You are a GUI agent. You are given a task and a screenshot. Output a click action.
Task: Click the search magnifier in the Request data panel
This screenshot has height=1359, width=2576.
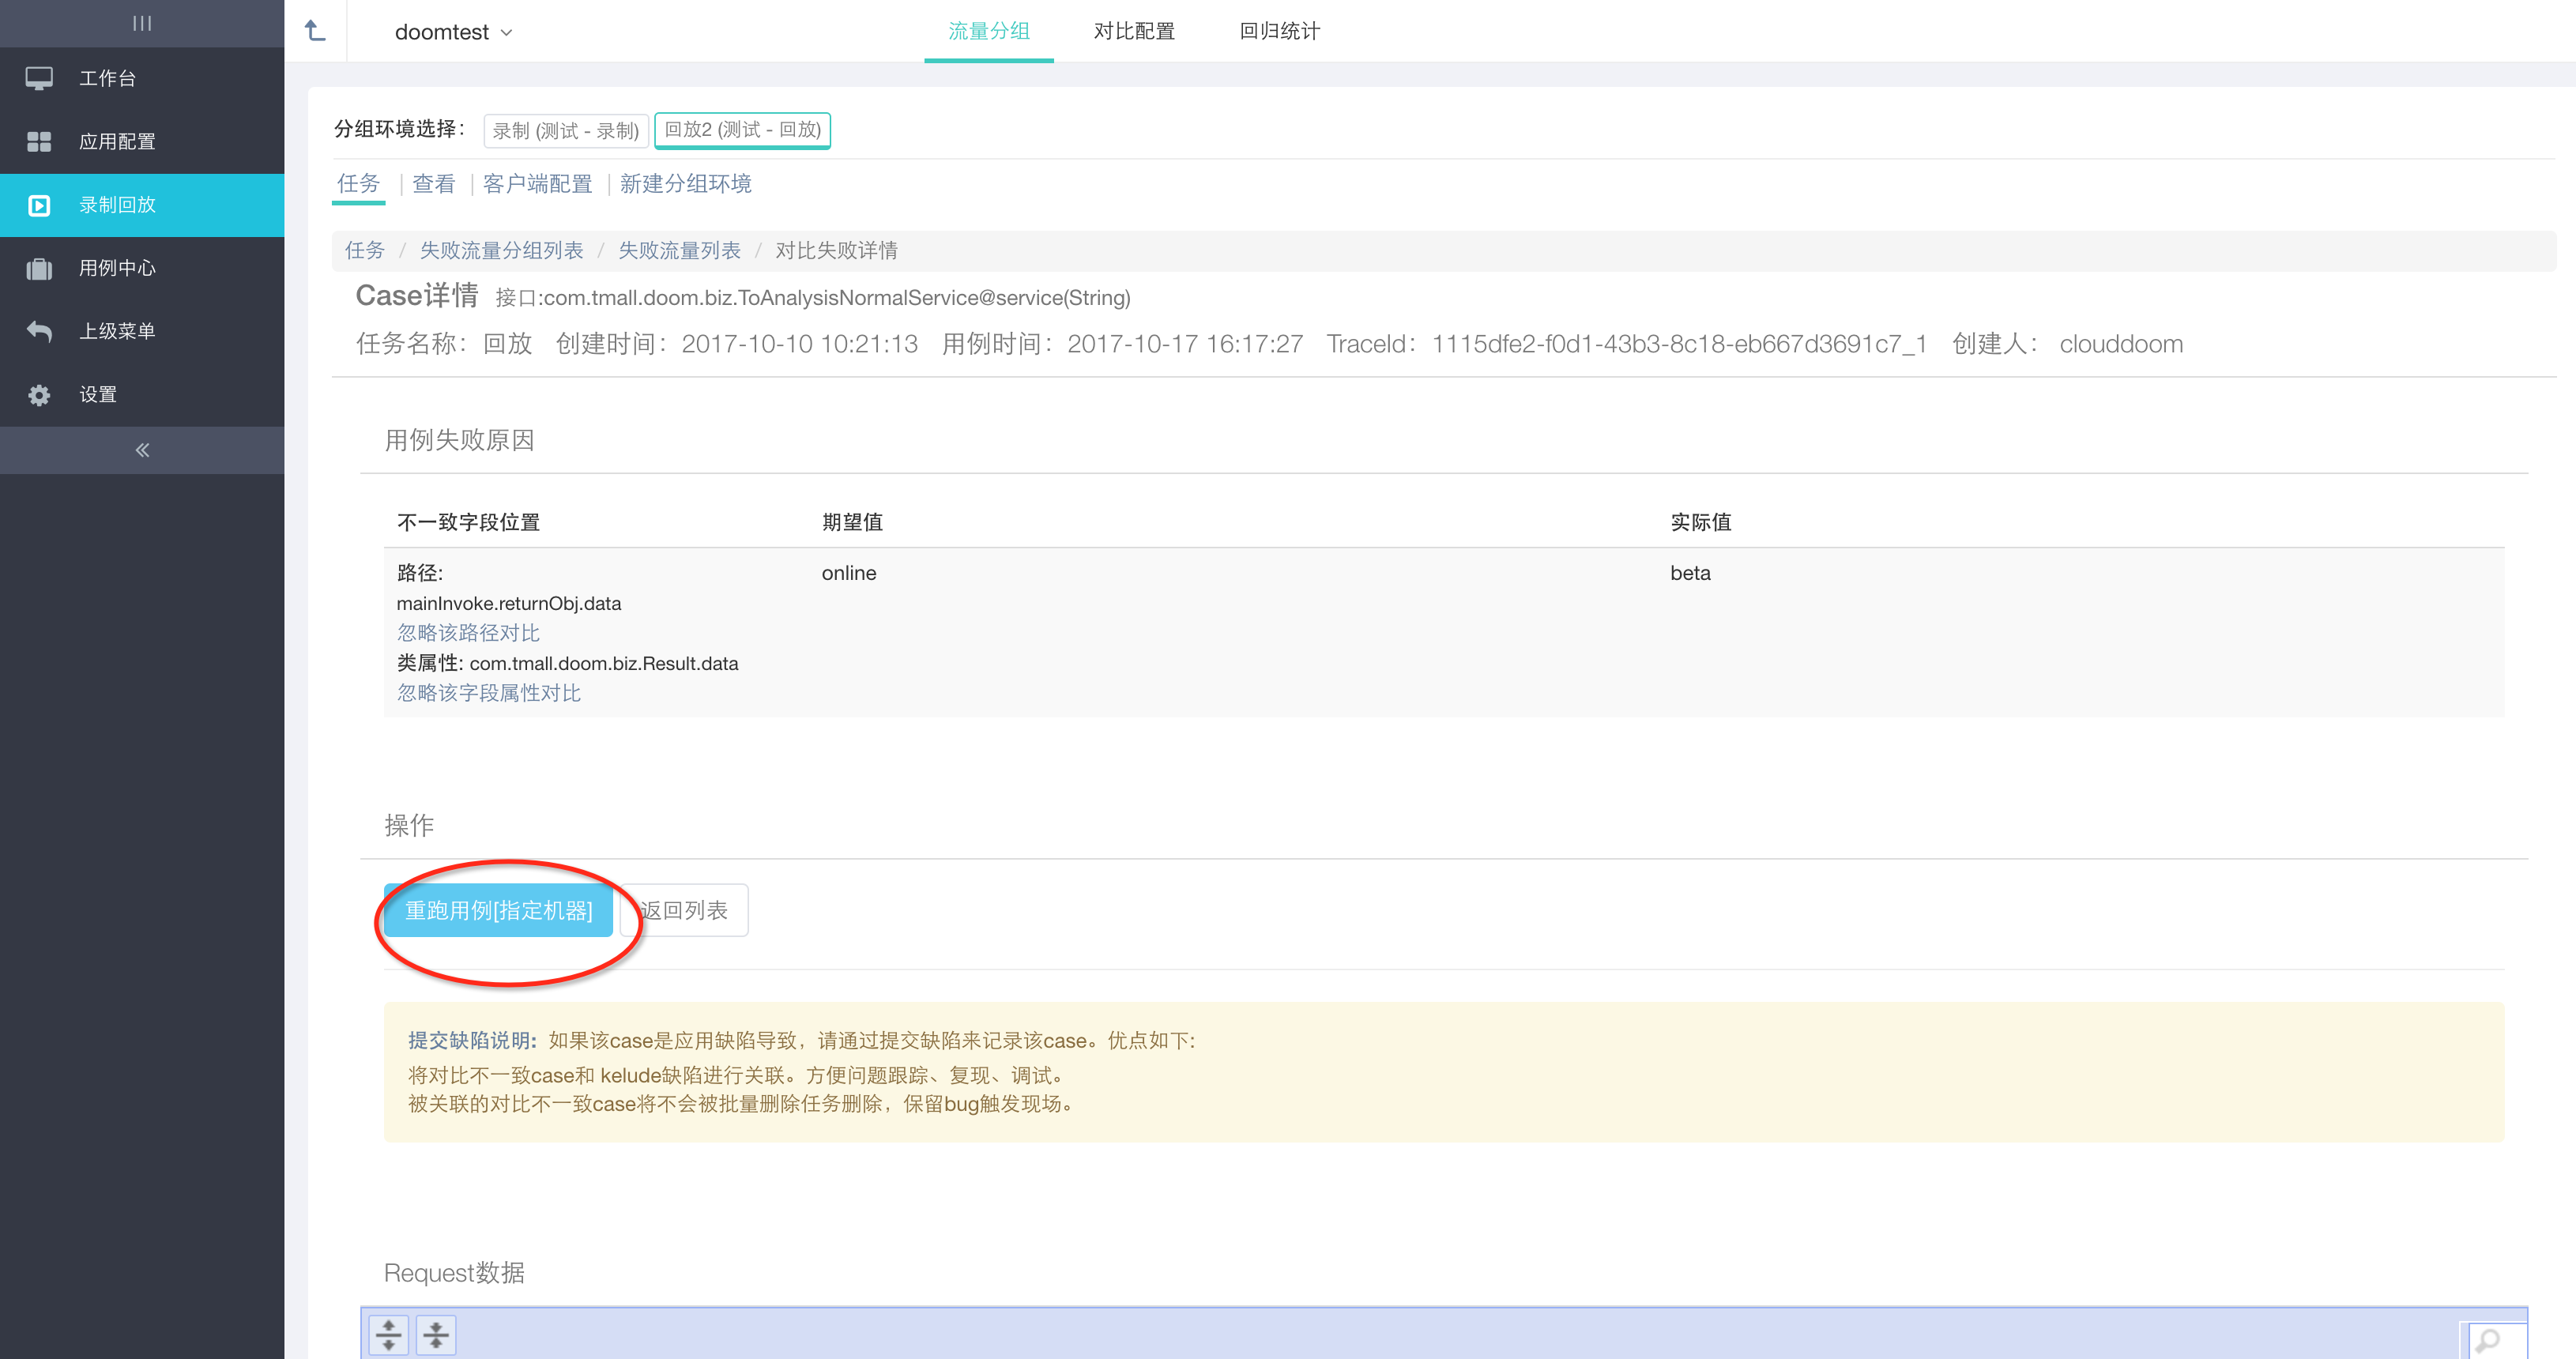point(2488,1339)
